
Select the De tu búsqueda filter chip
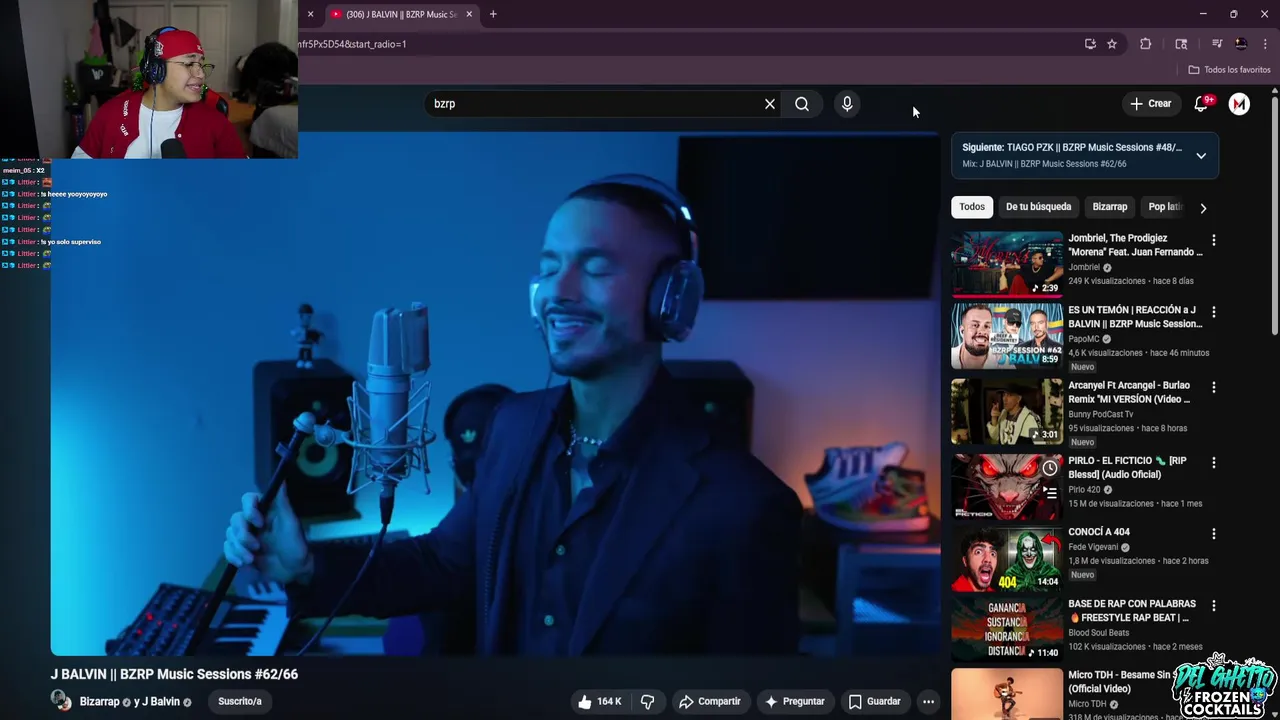pos(1038,207)
